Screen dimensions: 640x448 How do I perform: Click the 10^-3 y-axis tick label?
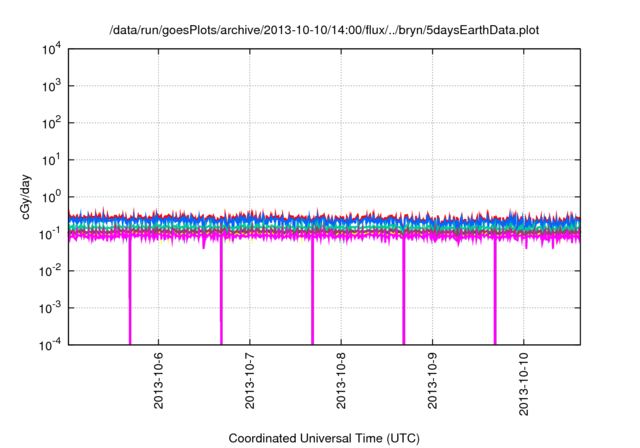(51, 308)
